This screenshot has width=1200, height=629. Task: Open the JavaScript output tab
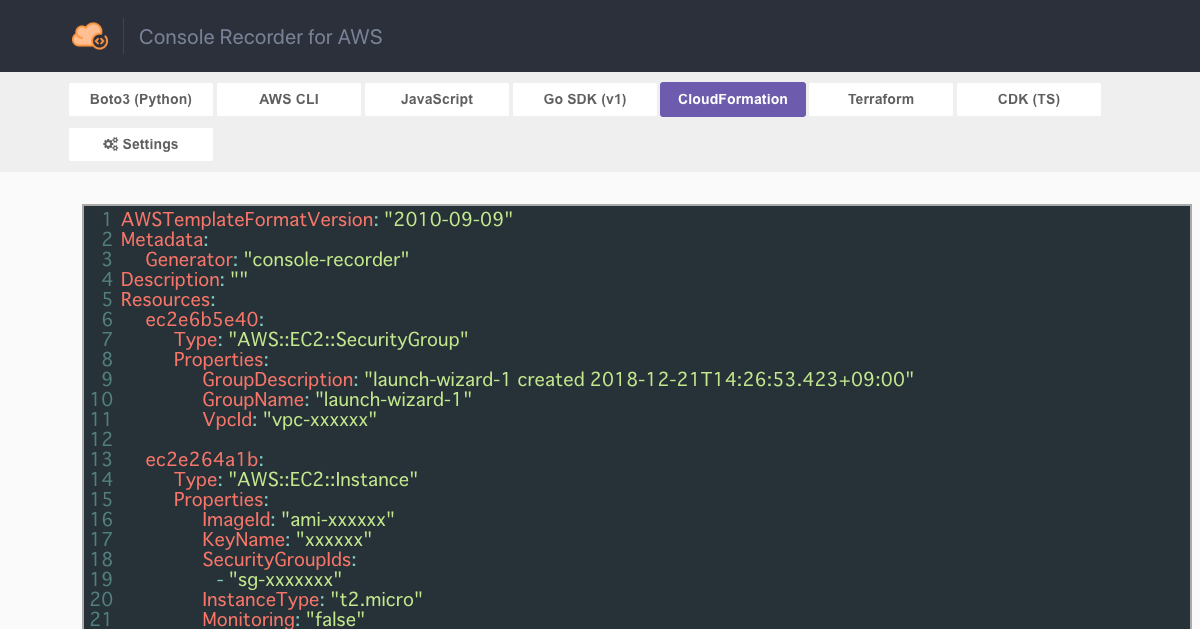437,99
